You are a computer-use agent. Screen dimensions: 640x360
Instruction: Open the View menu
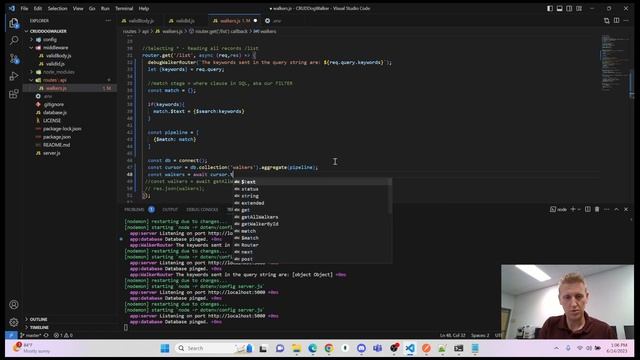(78, 8)
